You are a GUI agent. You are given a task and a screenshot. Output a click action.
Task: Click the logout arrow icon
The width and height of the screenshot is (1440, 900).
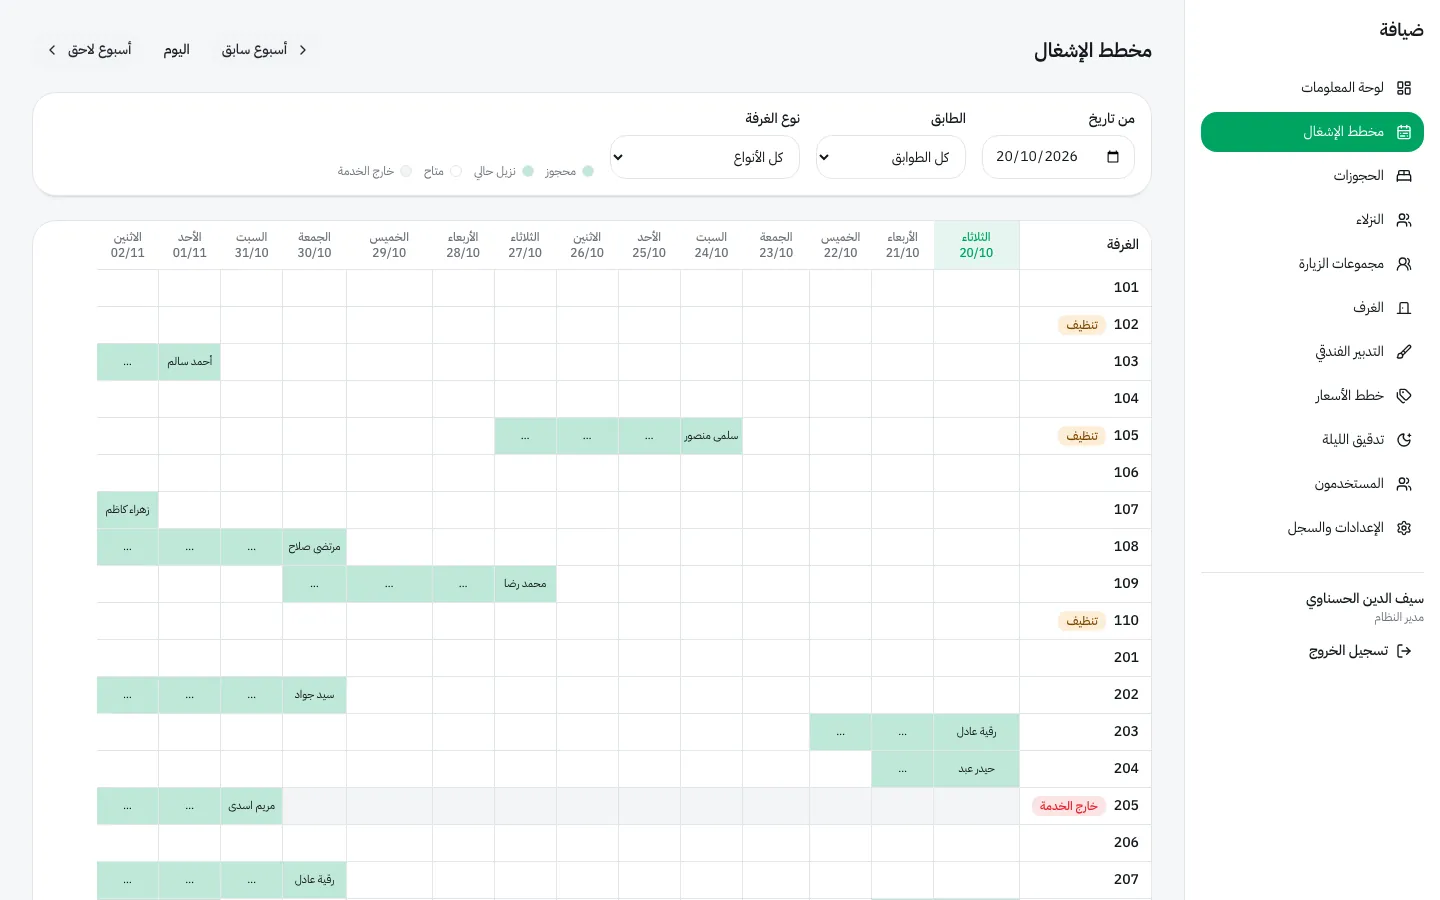point(1404,651)
